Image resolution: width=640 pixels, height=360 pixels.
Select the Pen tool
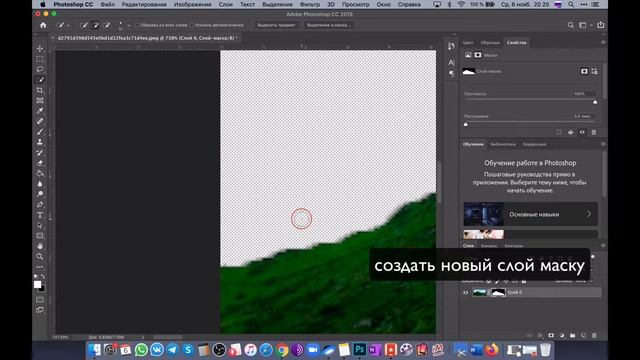click(40, 204)
